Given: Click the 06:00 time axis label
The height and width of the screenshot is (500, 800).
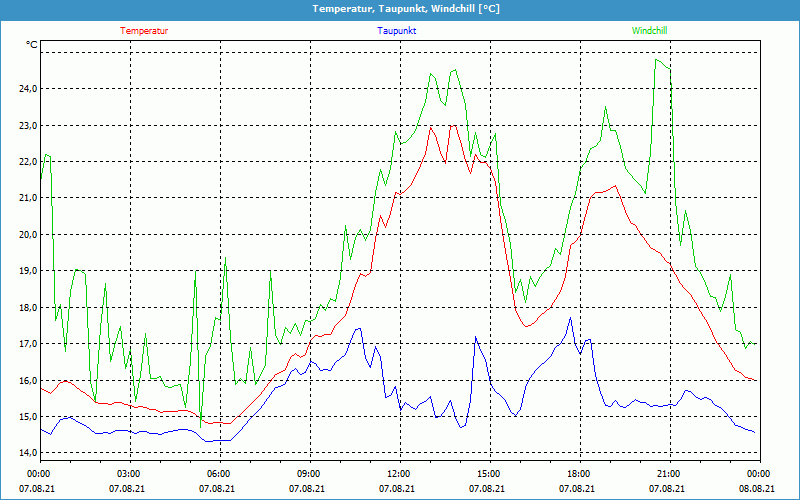Looking at the screenshot, I should coord(217,474).
